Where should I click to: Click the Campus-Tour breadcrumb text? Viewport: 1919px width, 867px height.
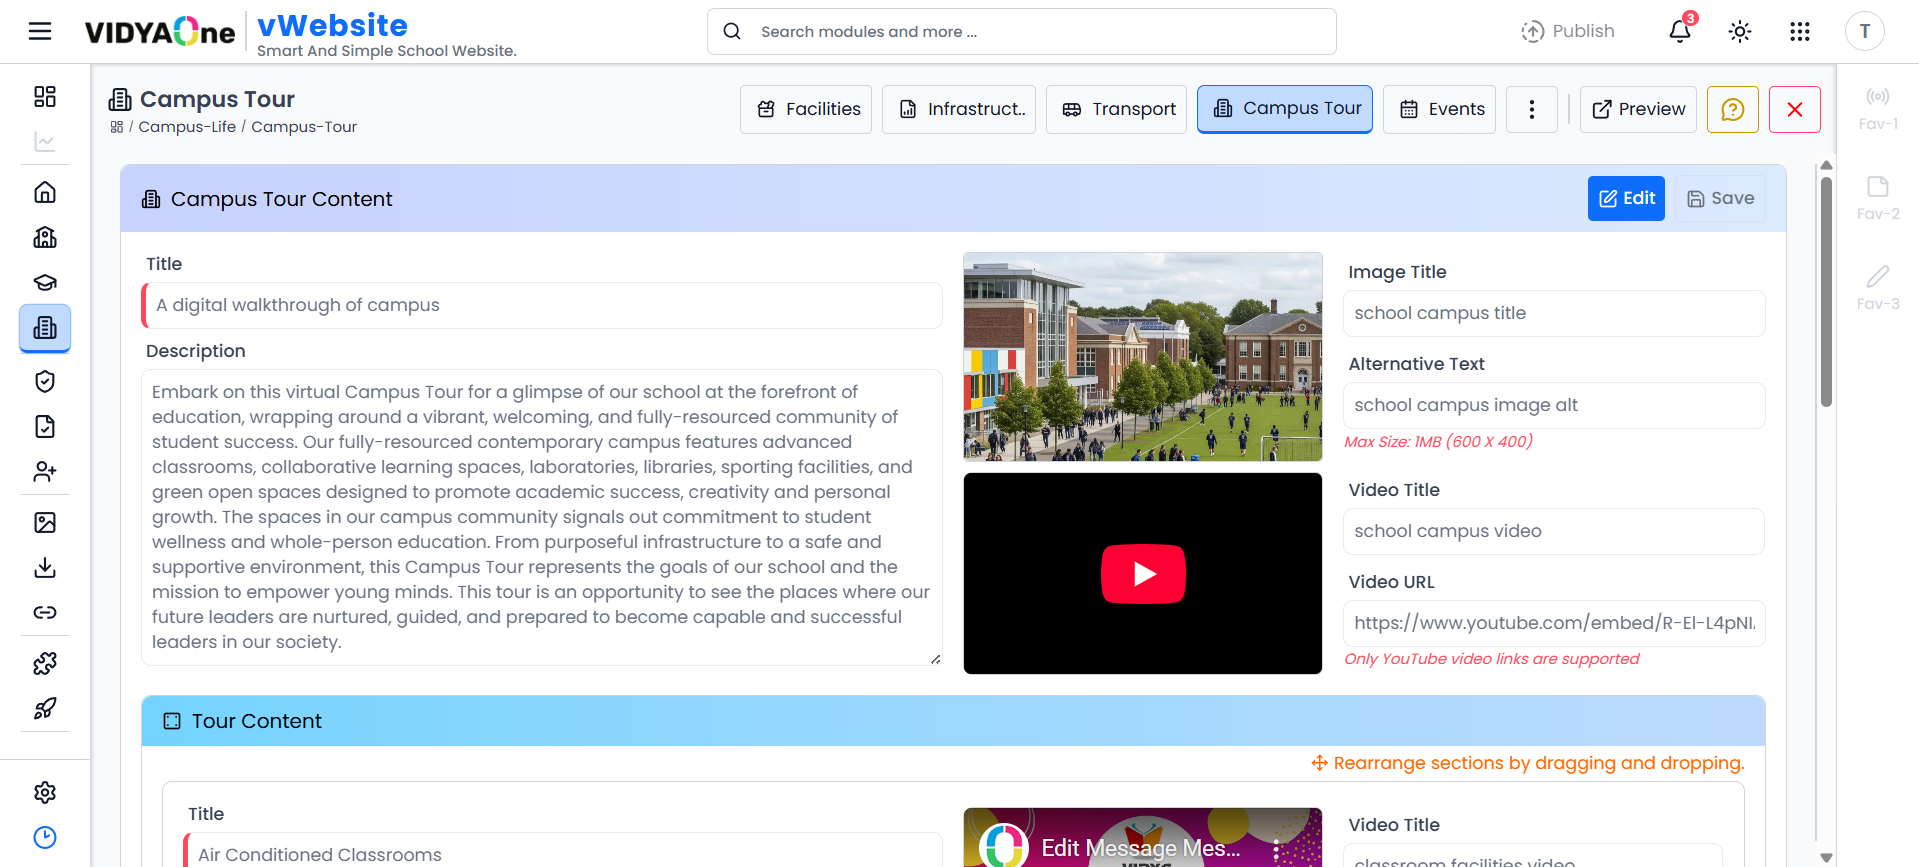304,127
